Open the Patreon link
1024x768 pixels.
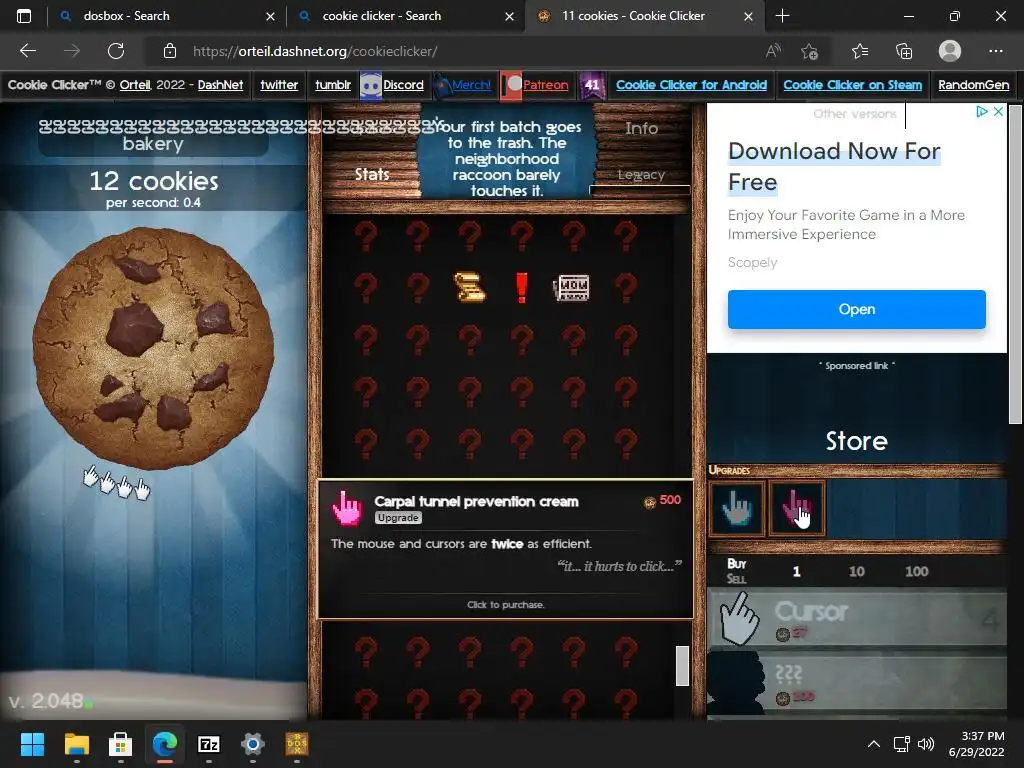545,85
